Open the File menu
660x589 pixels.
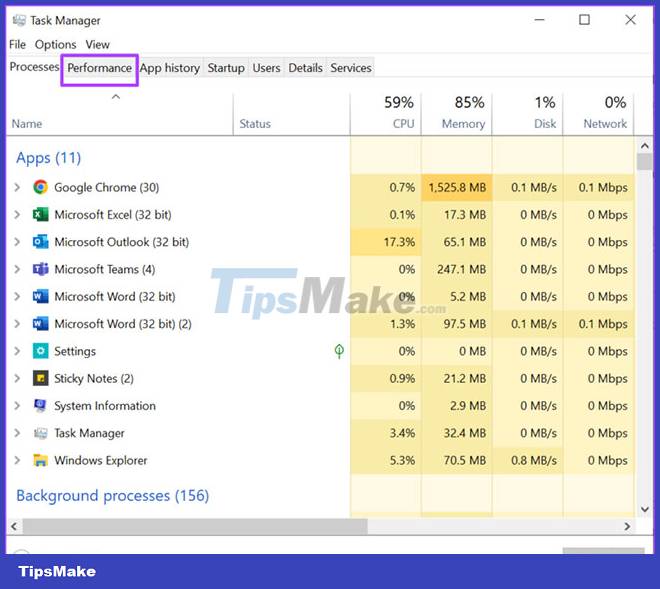17,44
